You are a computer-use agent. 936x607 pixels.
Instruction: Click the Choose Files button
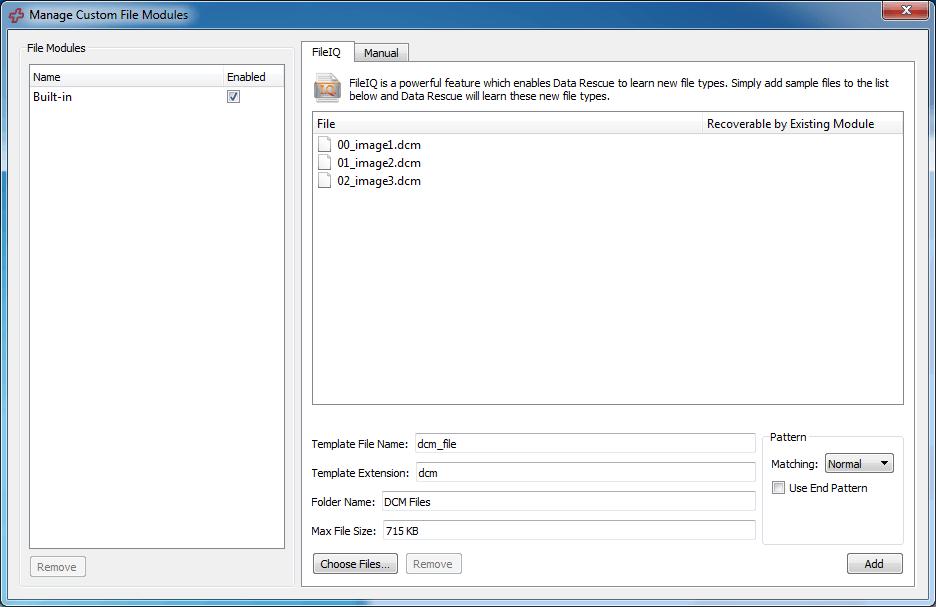[355, 563]
